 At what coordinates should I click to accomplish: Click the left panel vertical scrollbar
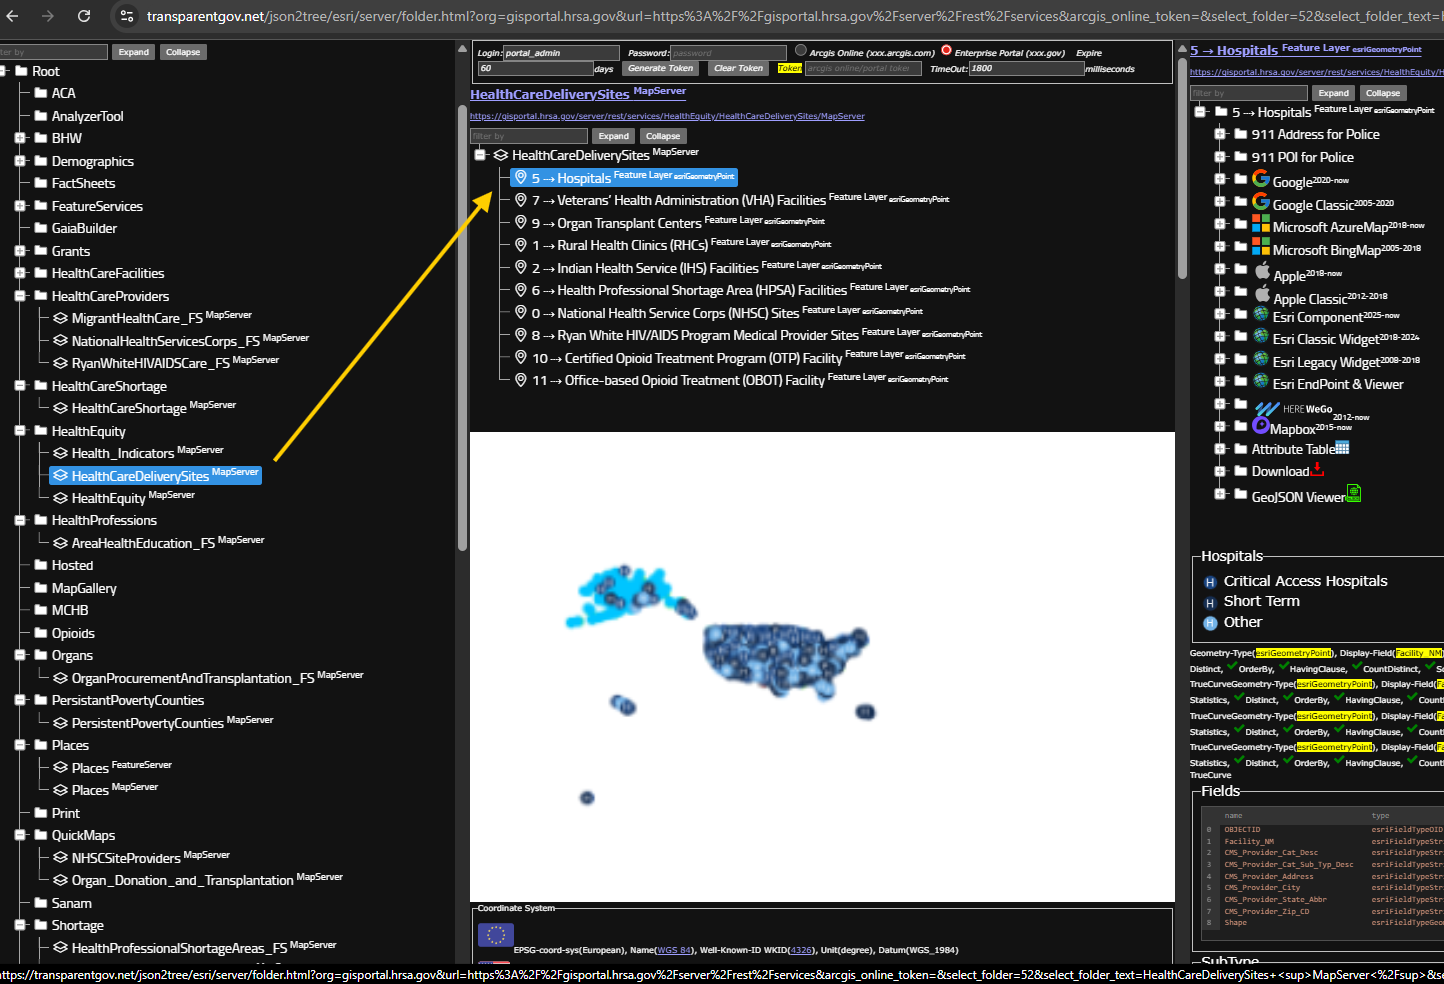click(462, 300)
